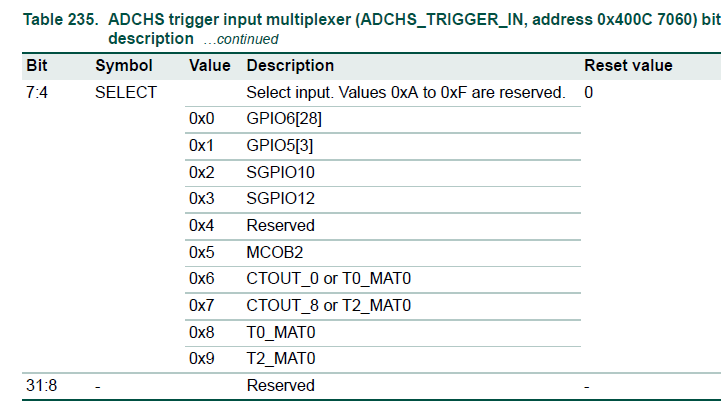Select the "Symbol" column header

[x=124, y=66]
